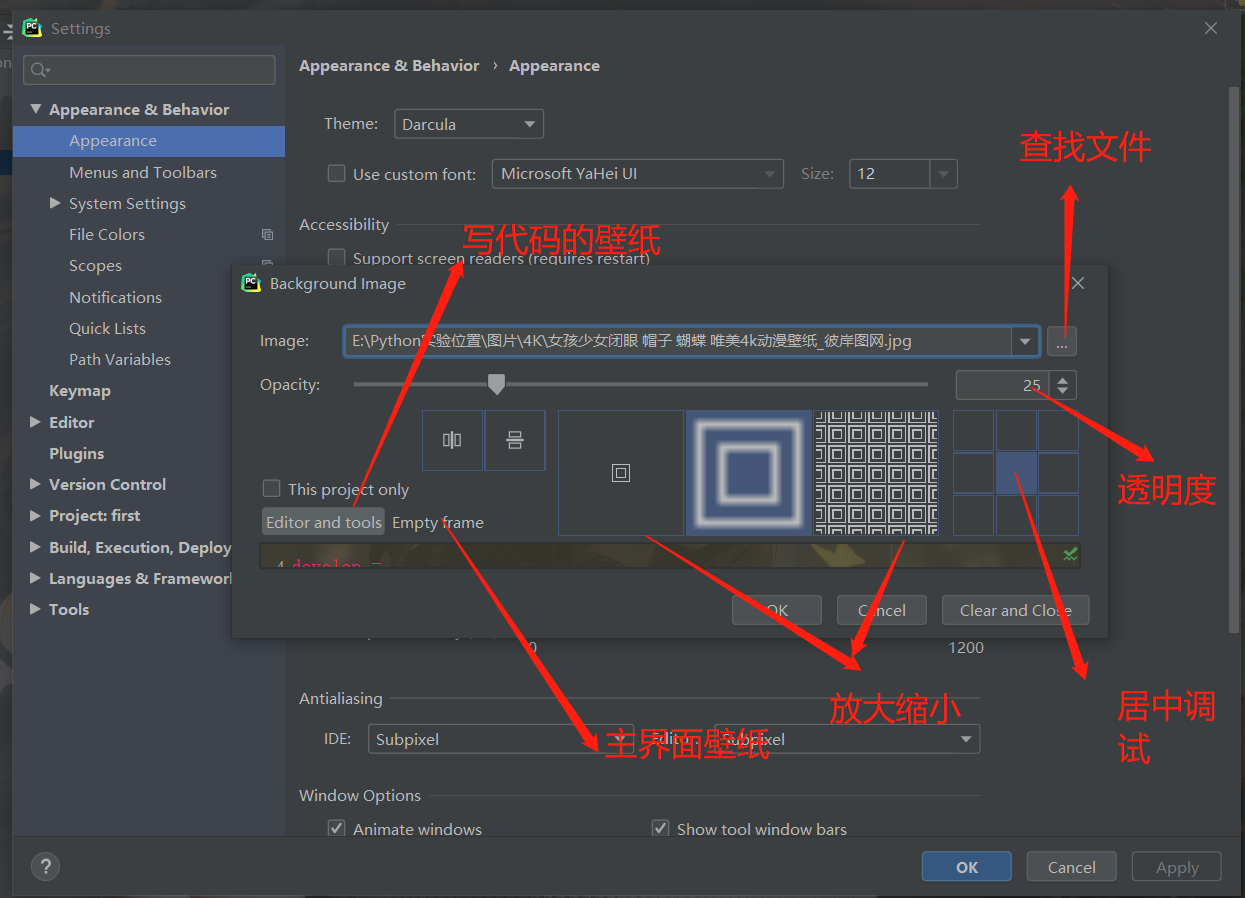The width and height of the screenshot is (1245, 898).
Task: Open the Keymap settings page
Action: [80, 390]
